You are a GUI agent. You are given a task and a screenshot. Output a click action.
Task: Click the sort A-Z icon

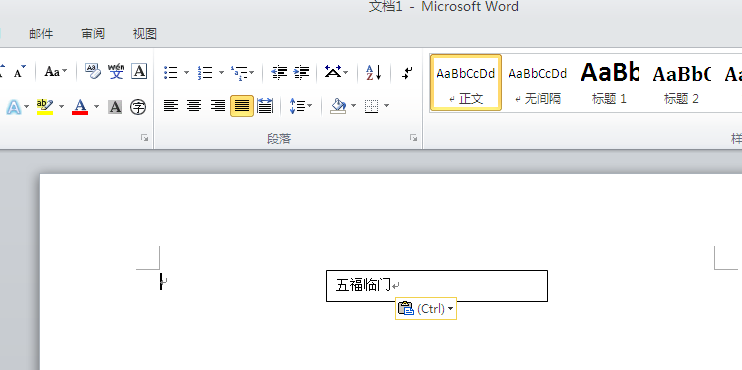click(374, 72)
